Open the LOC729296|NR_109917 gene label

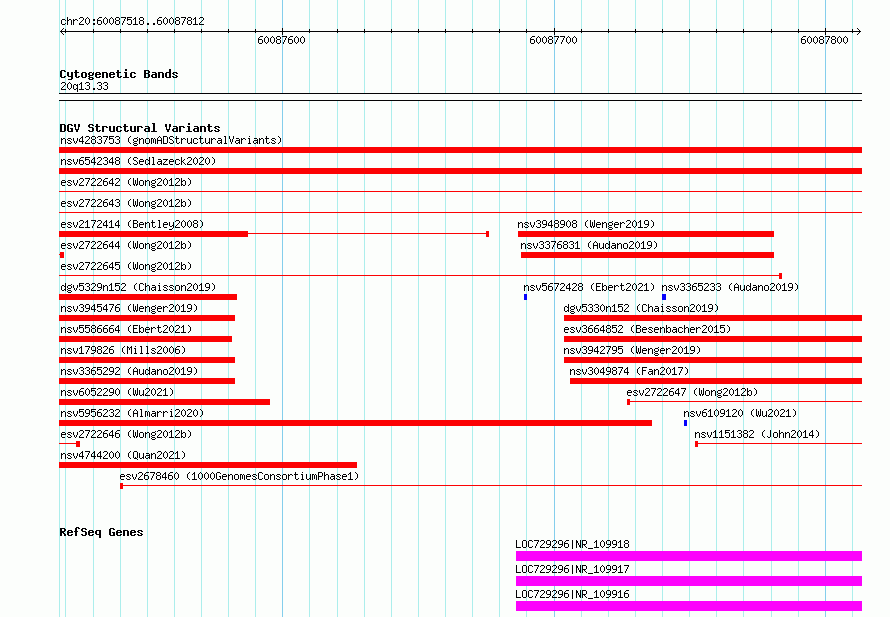(573, 569)
